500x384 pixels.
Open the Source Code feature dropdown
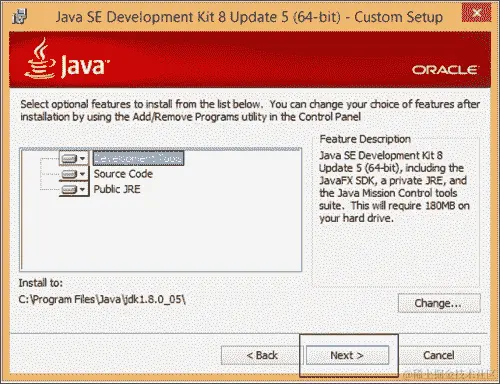tap(74, 174)
